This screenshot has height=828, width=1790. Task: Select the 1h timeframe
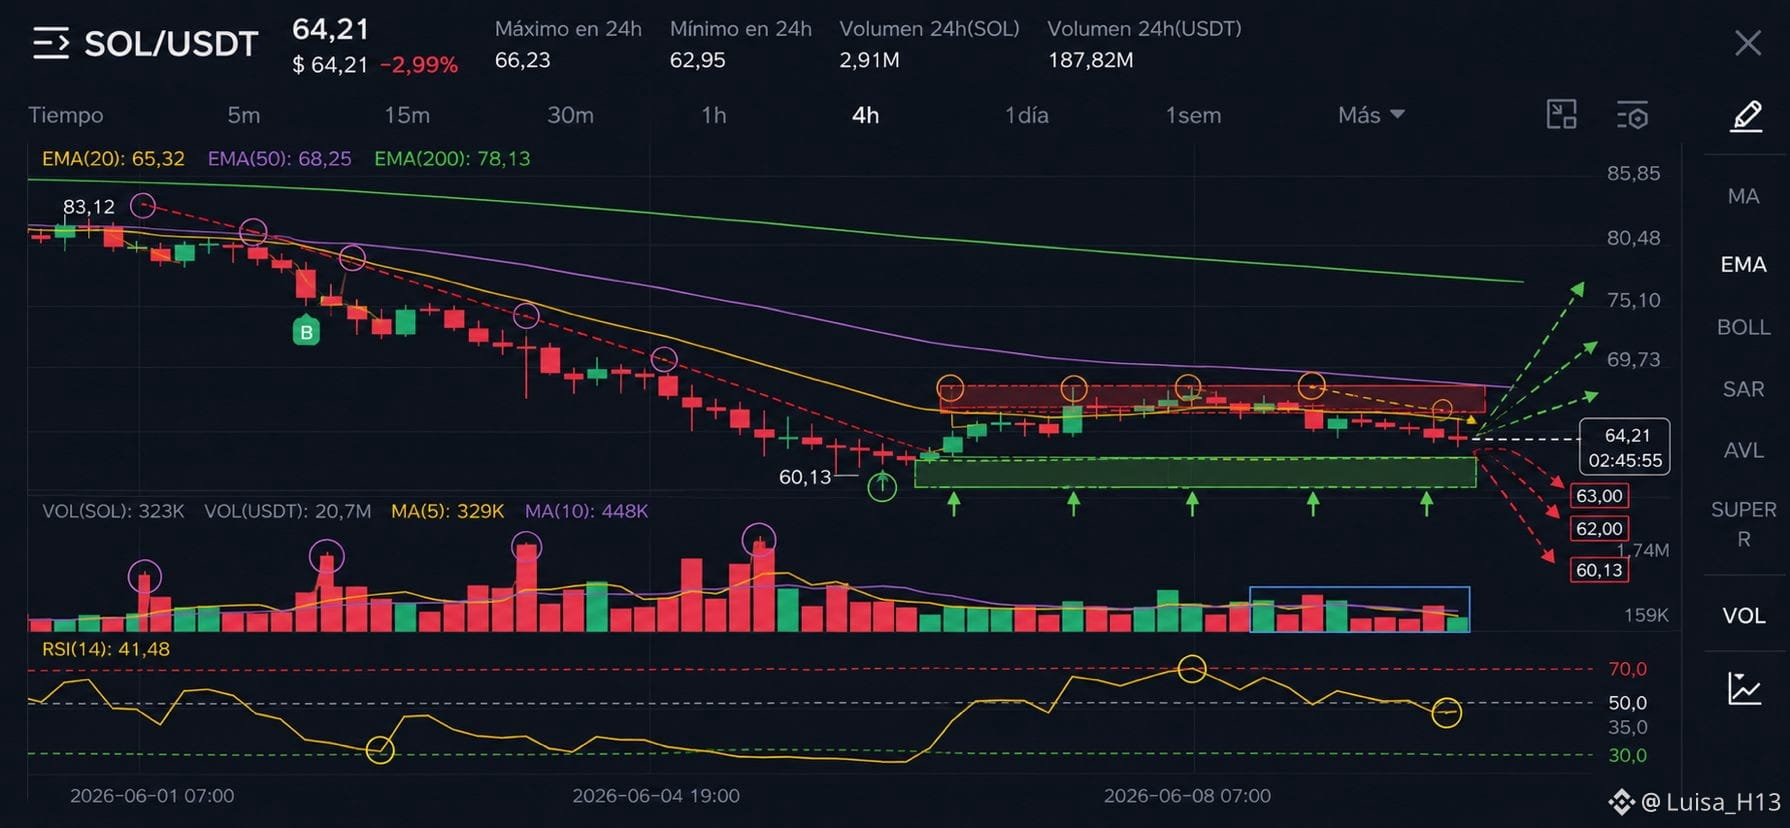(x=713, y=115)
